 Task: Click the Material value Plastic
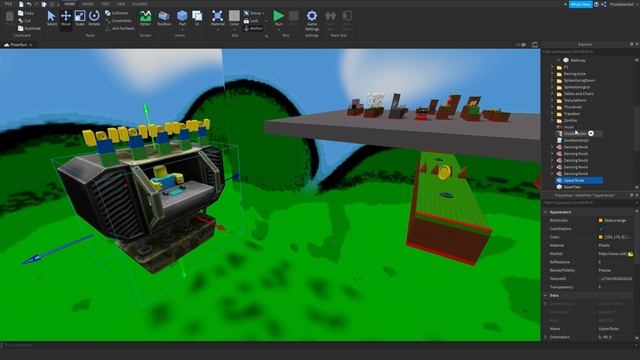click(604, 245)
